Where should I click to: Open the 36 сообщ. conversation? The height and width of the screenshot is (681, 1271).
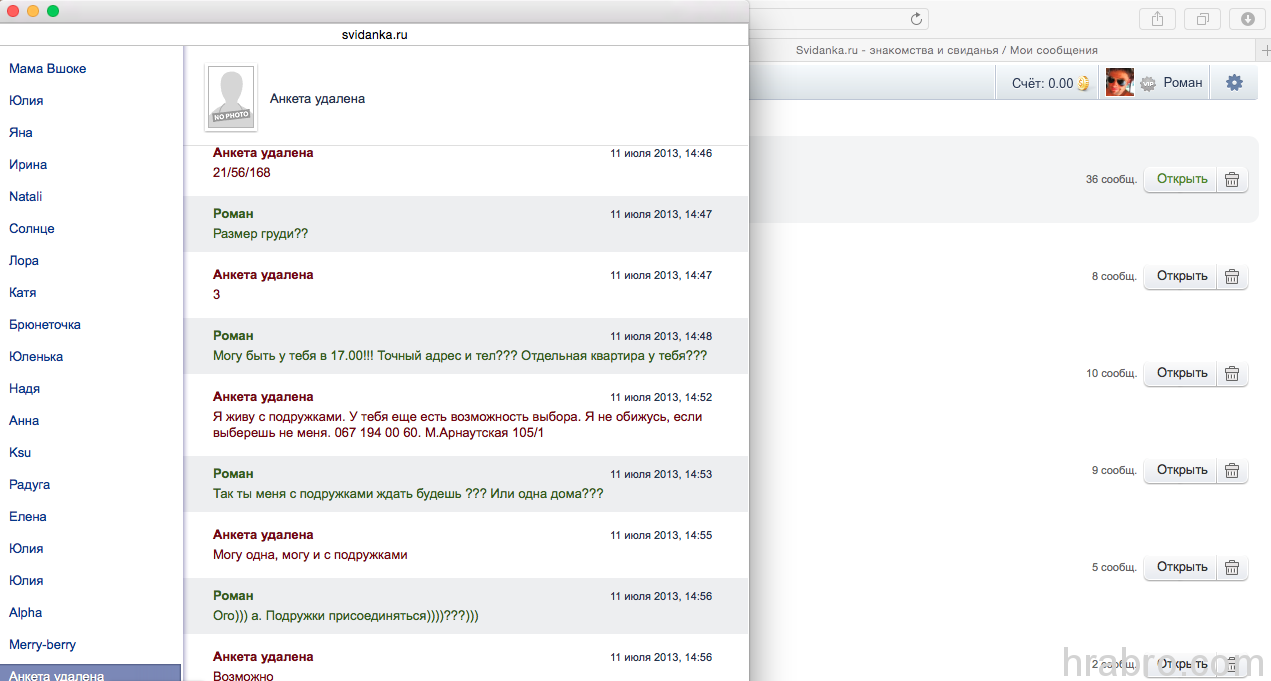(x=1181, y=180)
